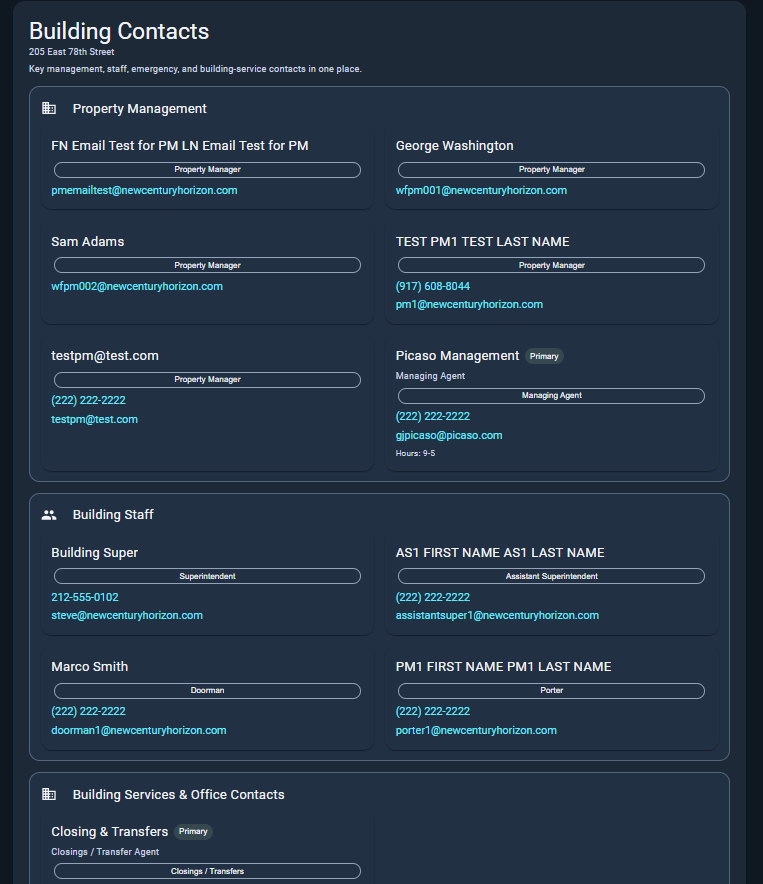Email gjpicaso@picaso.com
Image resolution: width=763 pixels, height=884 pixels.
click(449, 435)
